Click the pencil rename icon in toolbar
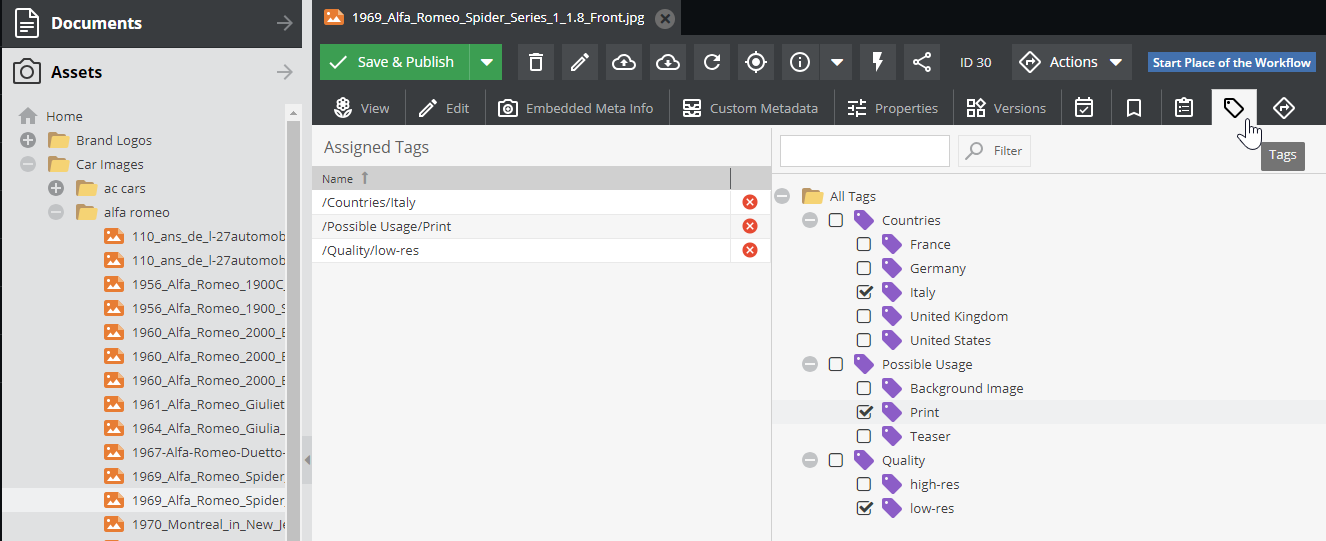Viewport: 1326px width, 541px height. click(579, 62)
